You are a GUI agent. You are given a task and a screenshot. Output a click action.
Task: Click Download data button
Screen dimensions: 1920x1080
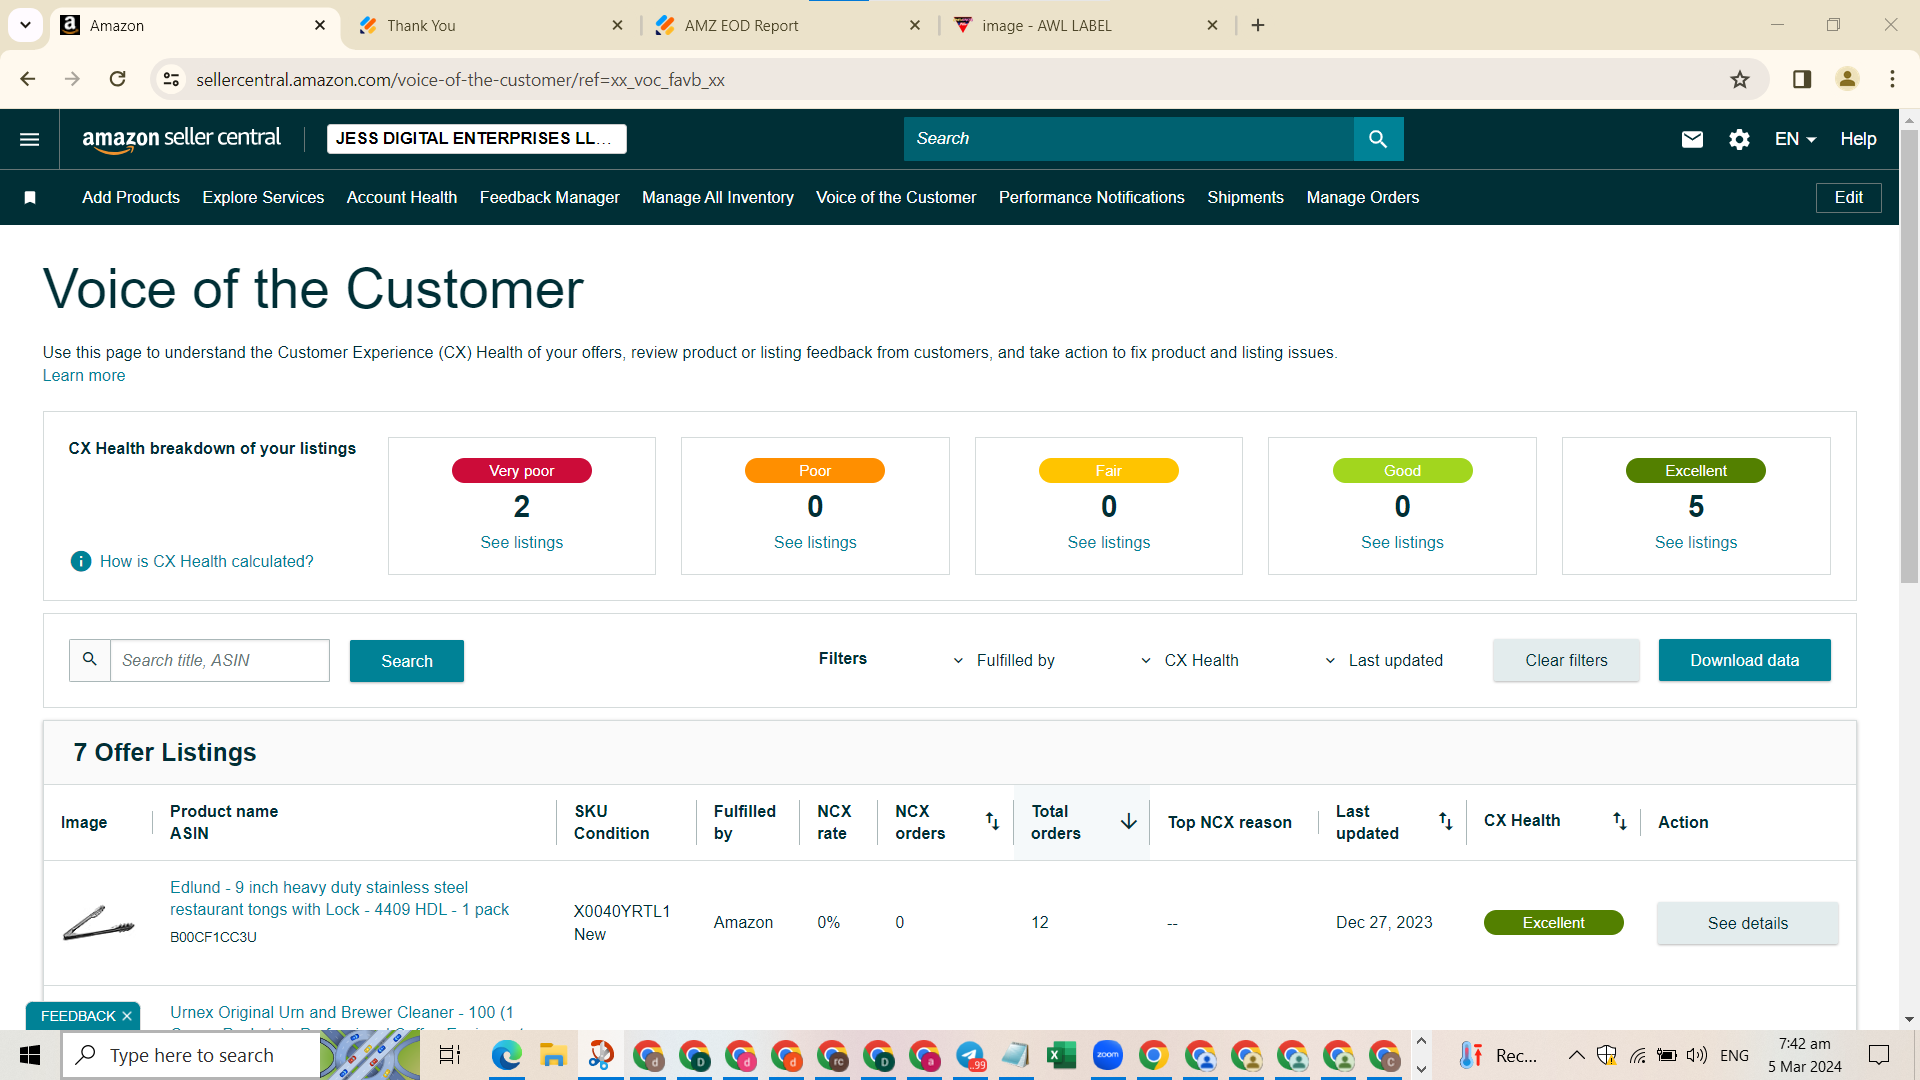[x=1744, y=660]
